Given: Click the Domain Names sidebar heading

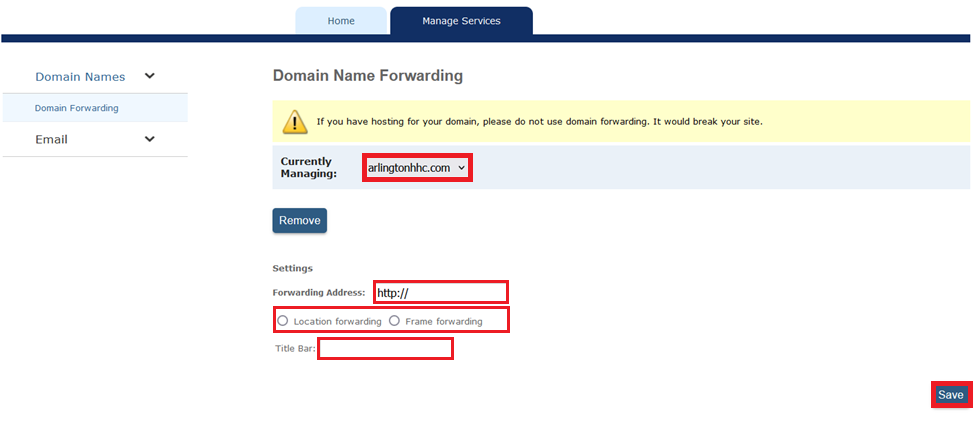Looking at the screenshot, I should click(x=80, y=77).
